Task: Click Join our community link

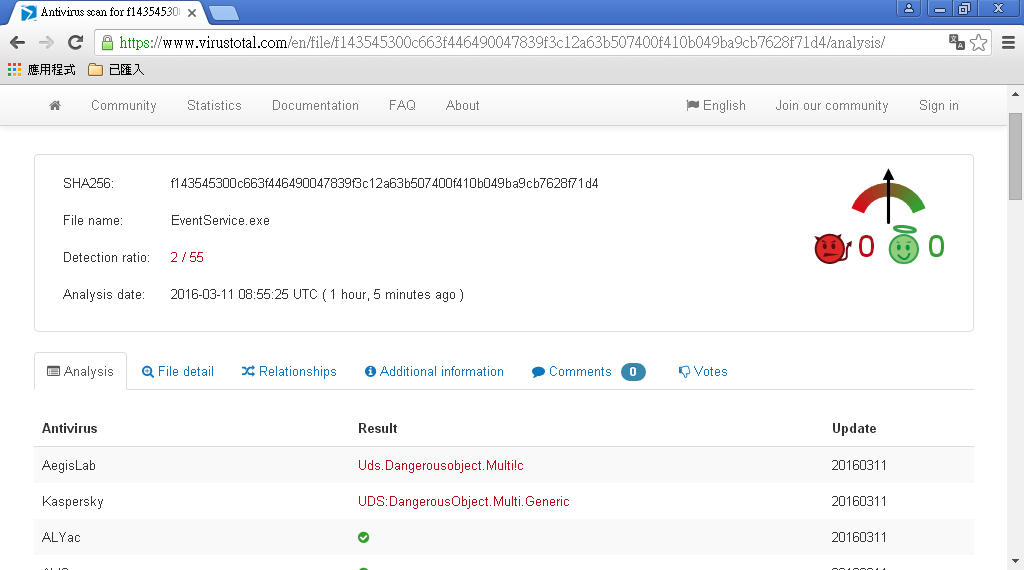Action: [832, 105]
